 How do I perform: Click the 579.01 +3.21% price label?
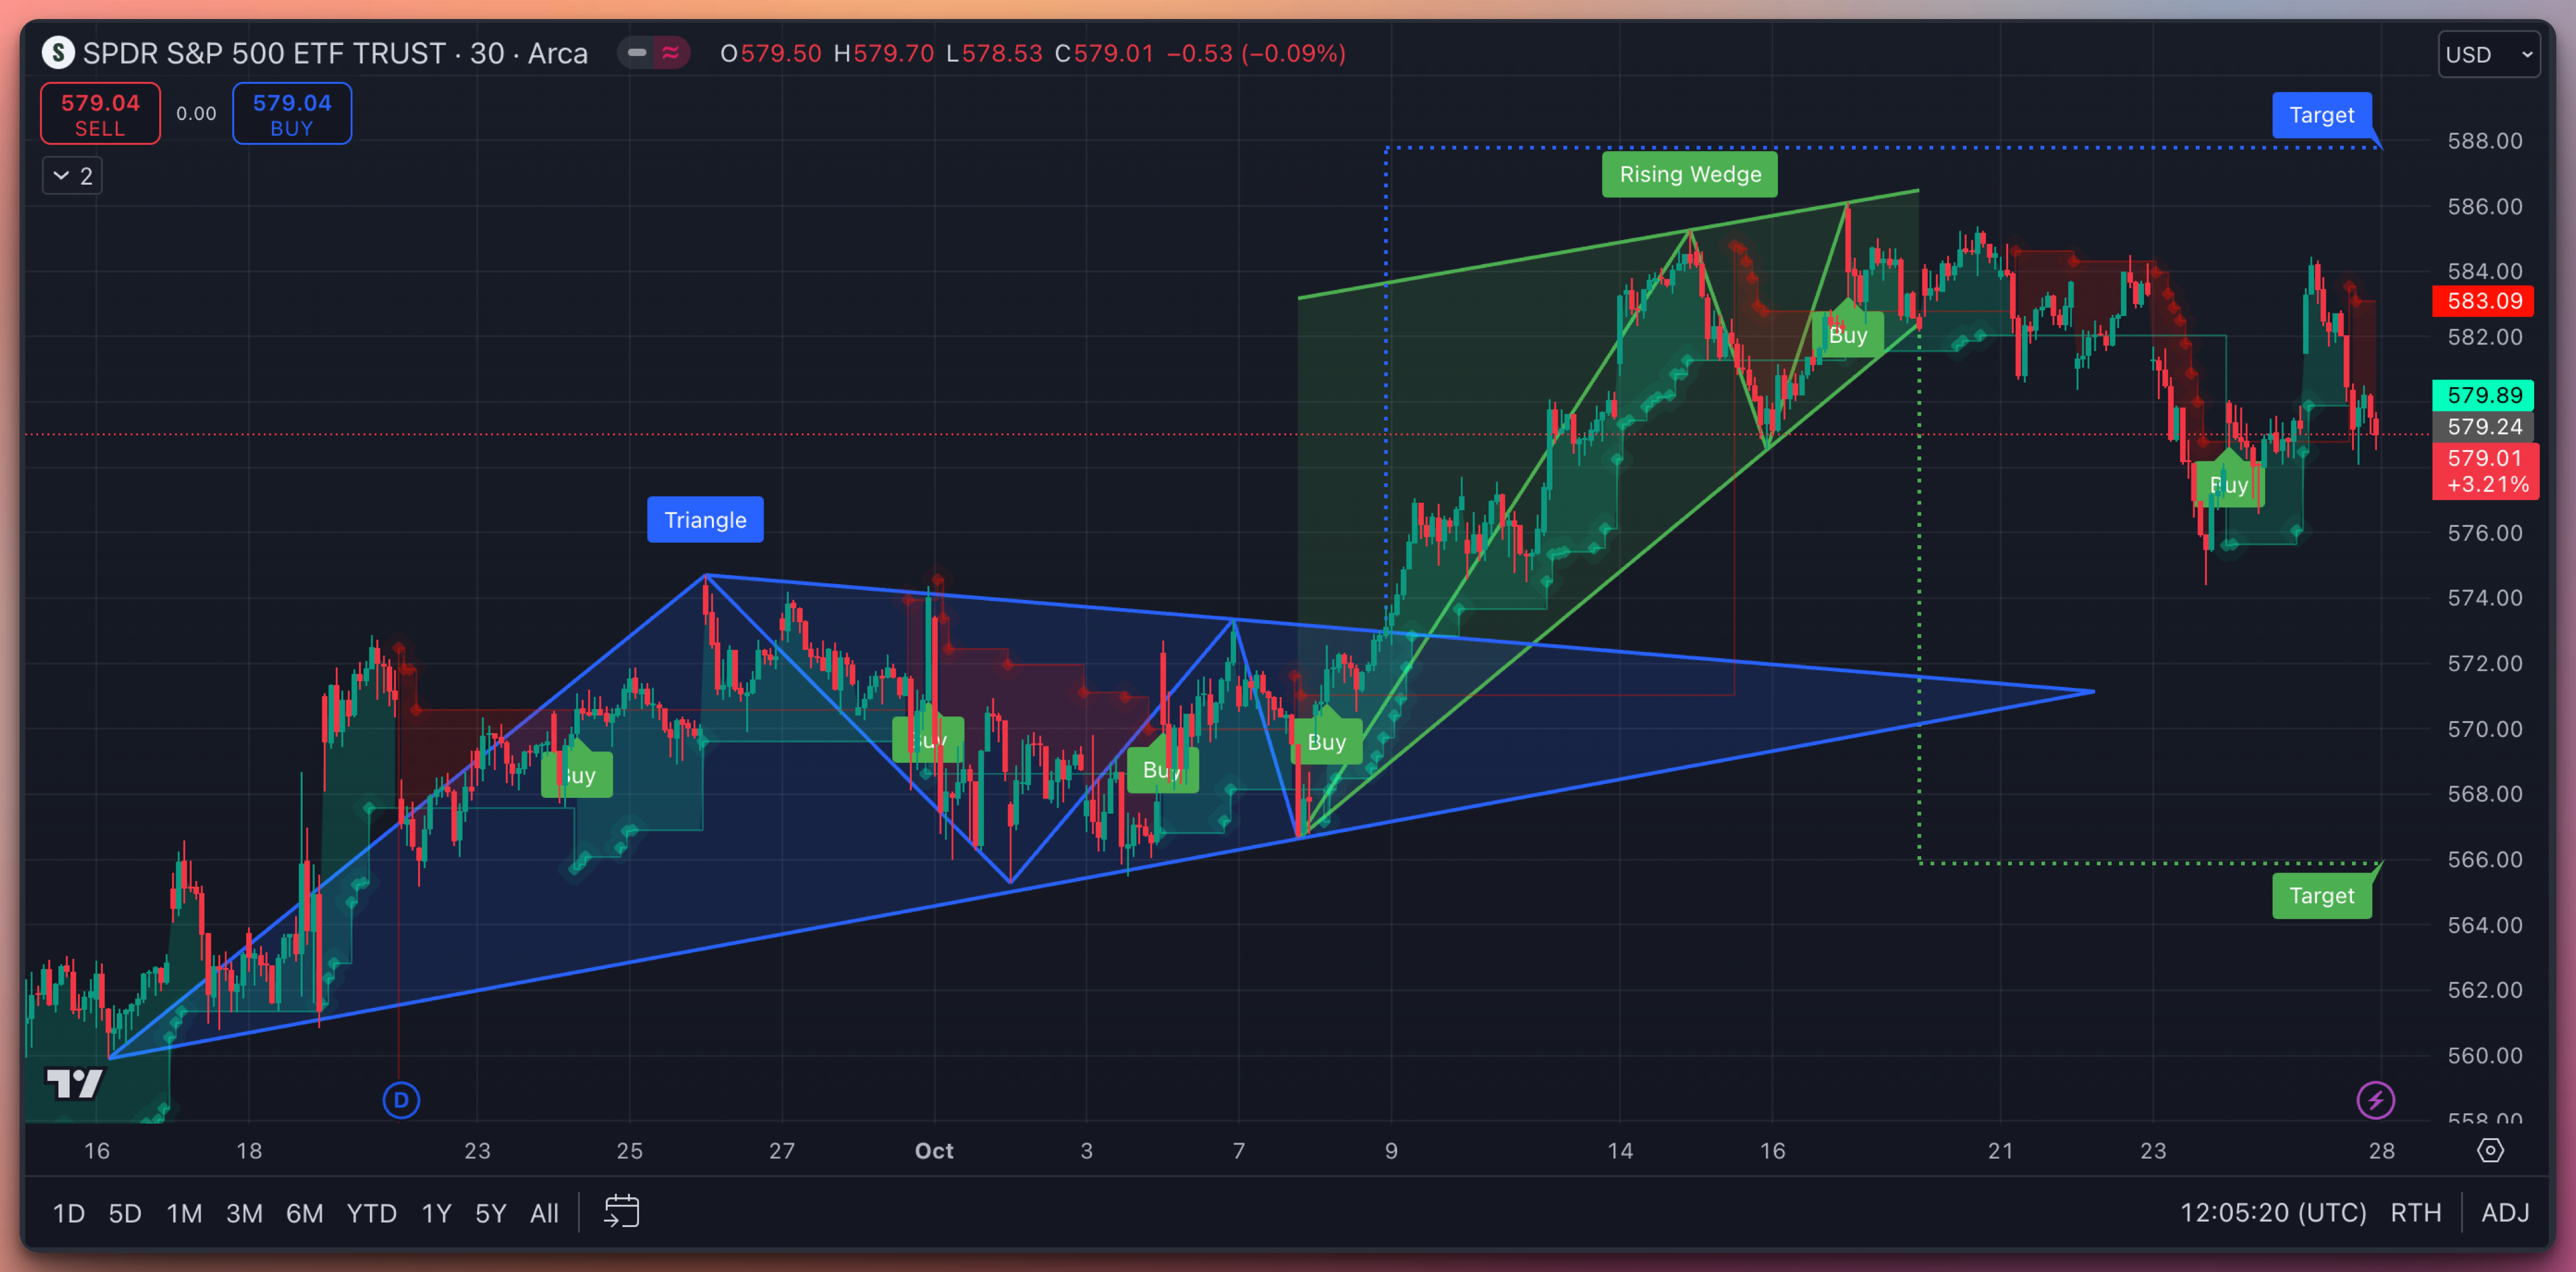pyautogui.click(x=2486, y=471)
